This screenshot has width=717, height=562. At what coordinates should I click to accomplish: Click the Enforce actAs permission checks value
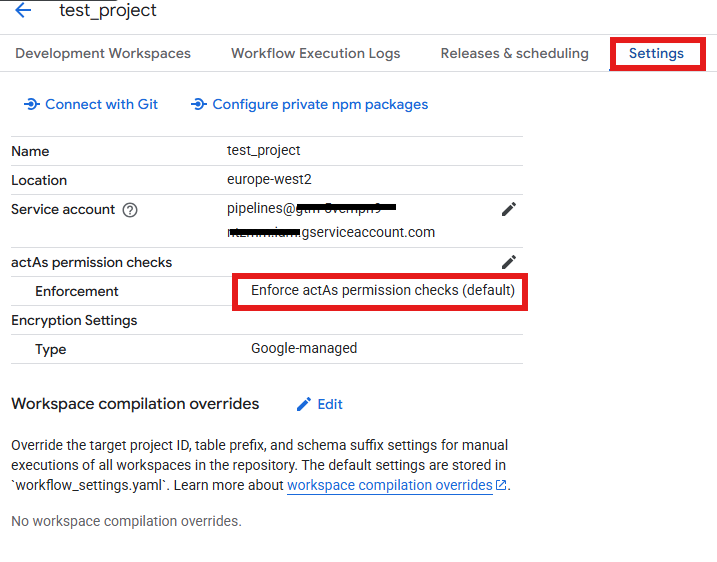382,291
